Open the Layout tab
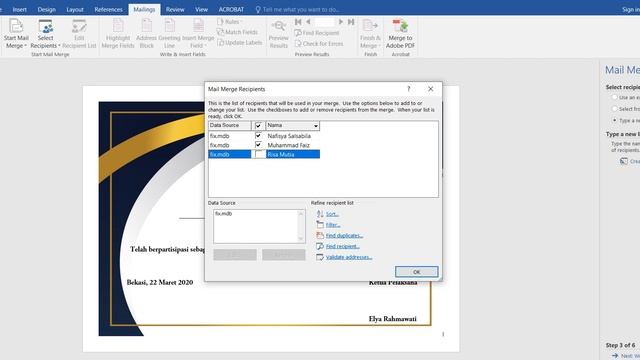The image size is (640, 360). coord(75,9)
